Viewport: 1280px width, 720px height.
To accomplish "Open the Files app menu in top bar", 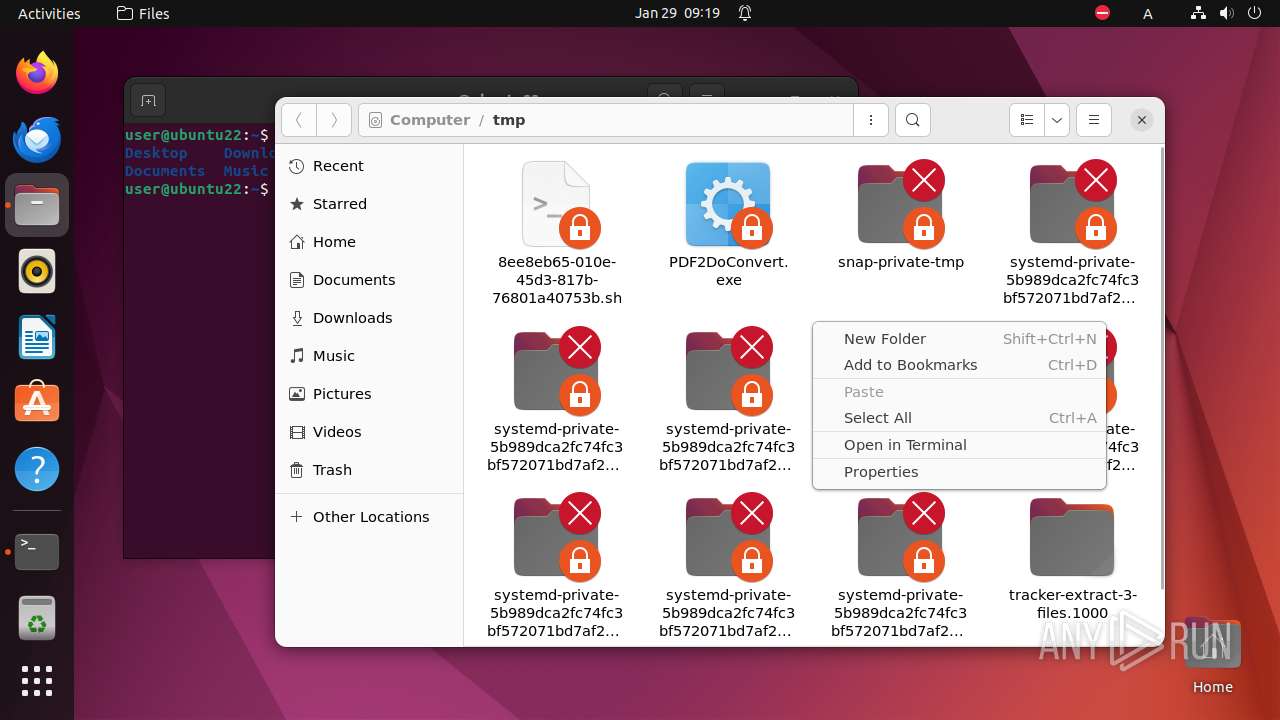I will [143, 13].
